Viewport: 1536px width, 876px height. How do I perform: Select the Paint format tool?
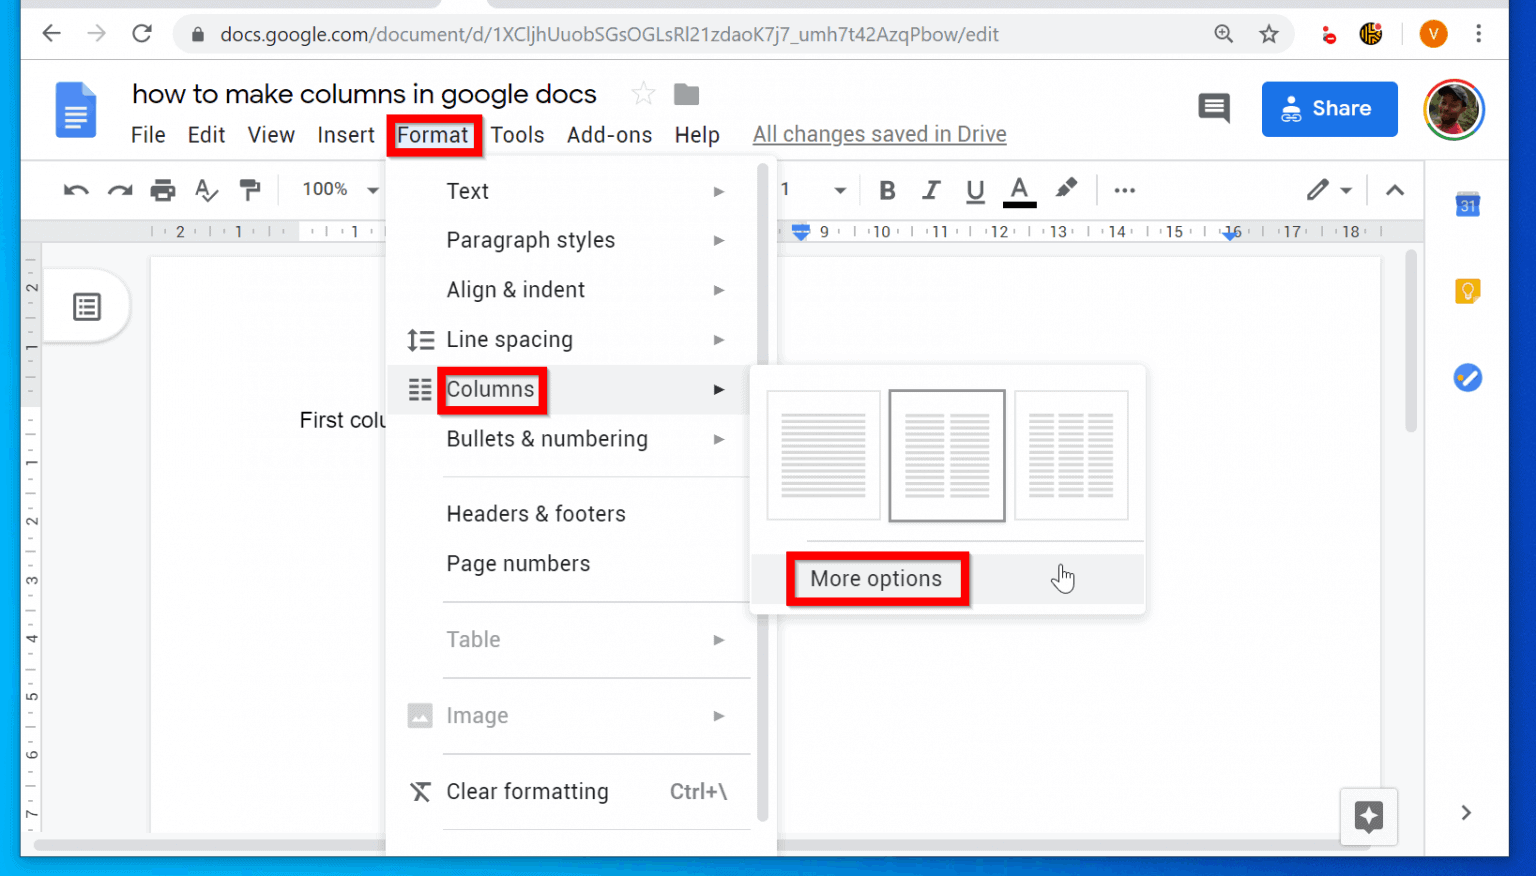coord(250,190)
